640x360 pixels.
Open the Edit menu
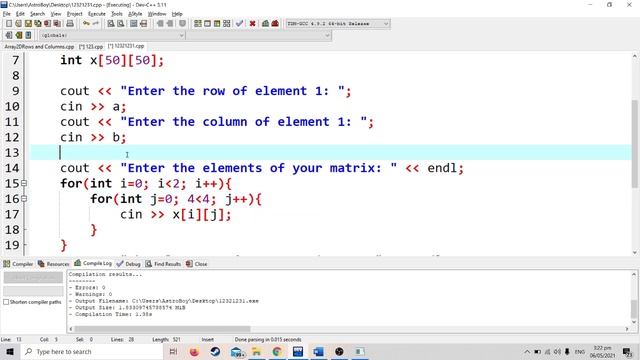click(x=20, y=14)
